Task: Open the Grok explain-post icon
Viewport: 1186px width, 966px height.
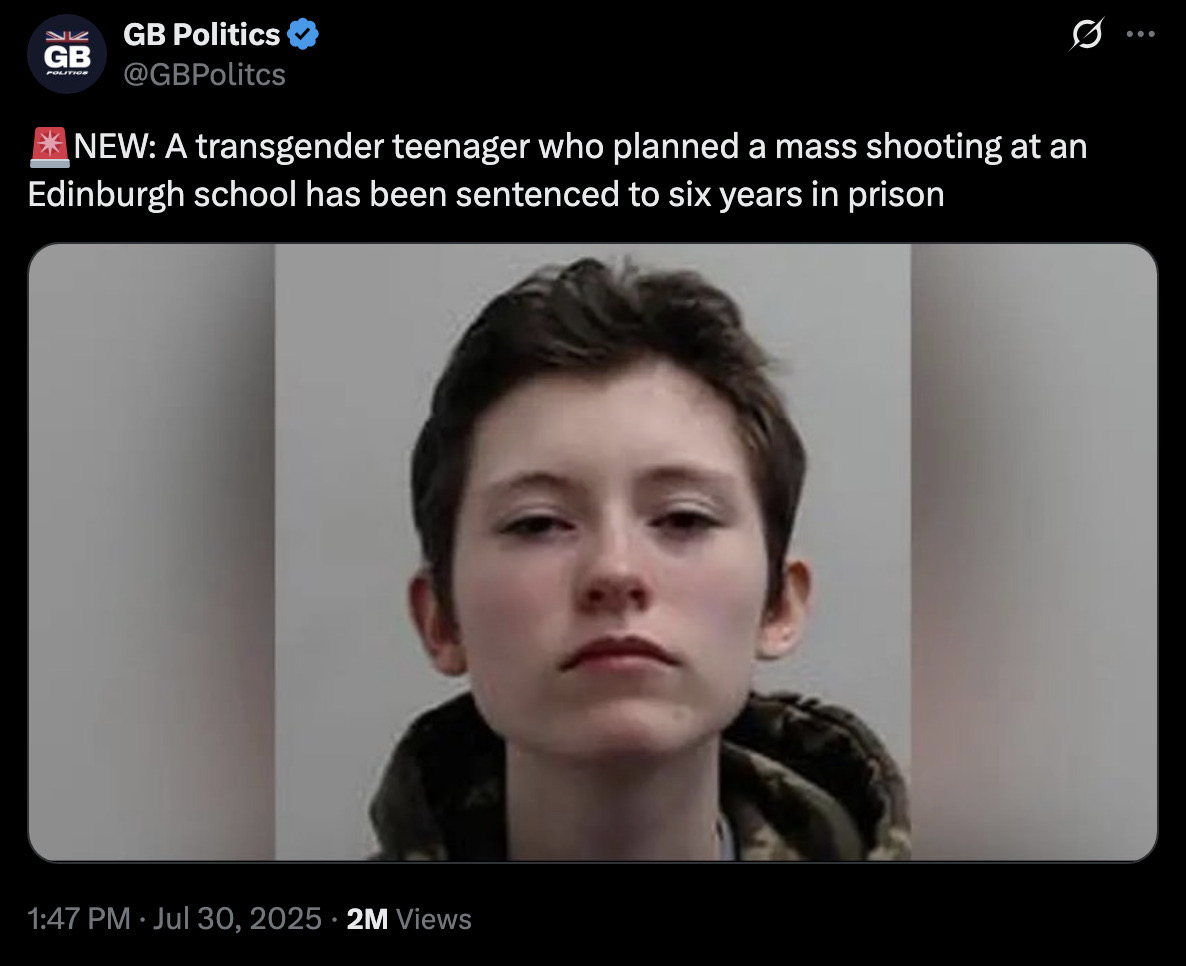Action: click(1087, 34)
